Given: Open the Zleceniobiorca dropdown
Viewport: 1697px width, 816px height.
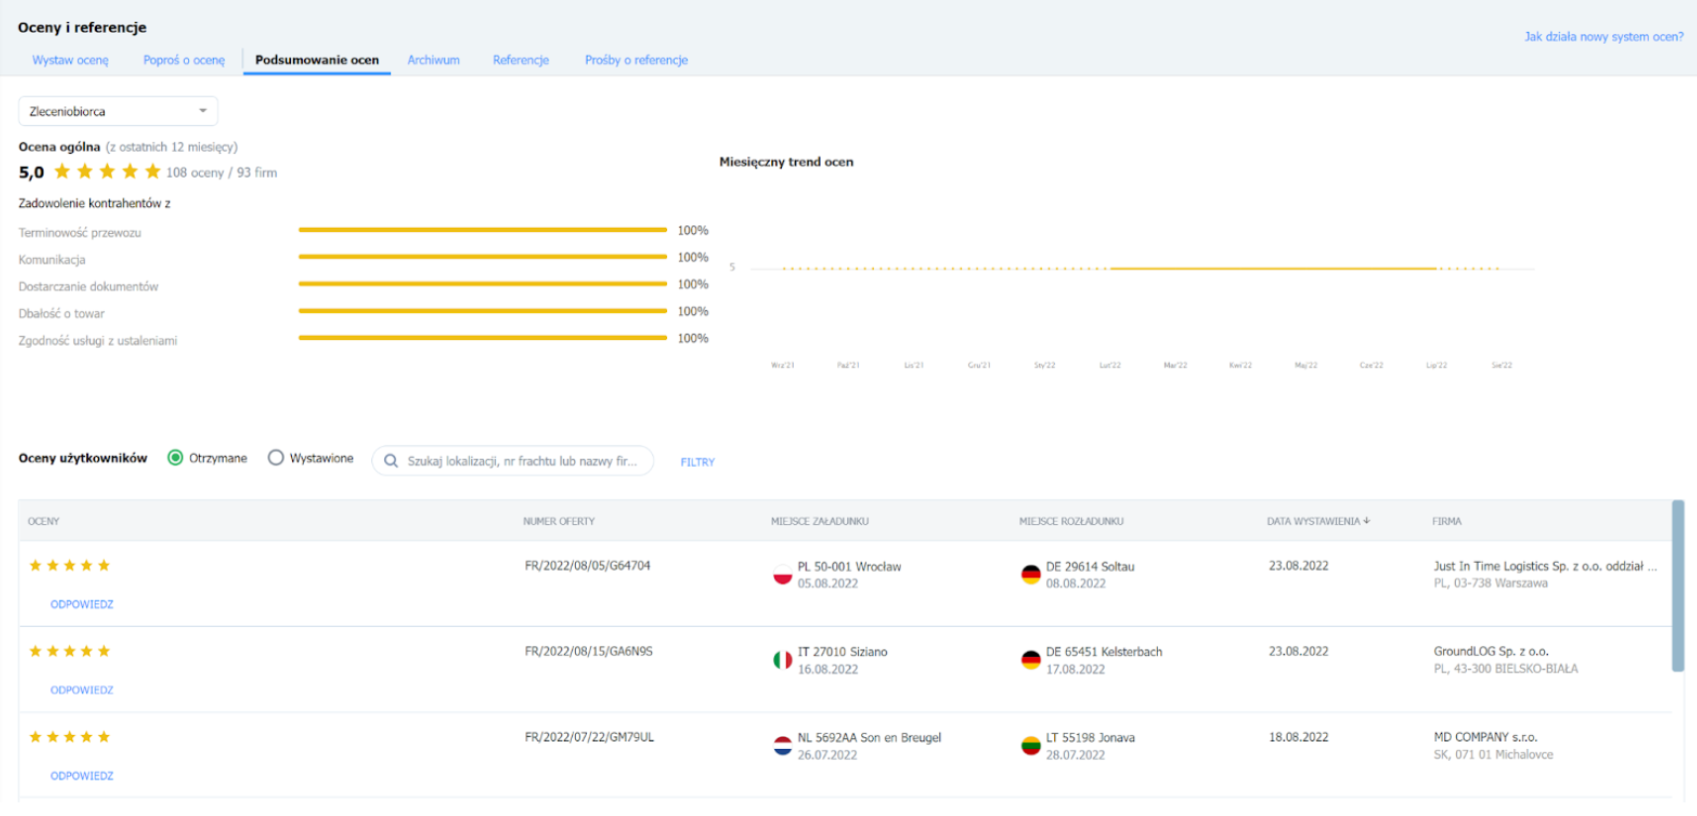Looking at the screenshot, I should [118, 111].
